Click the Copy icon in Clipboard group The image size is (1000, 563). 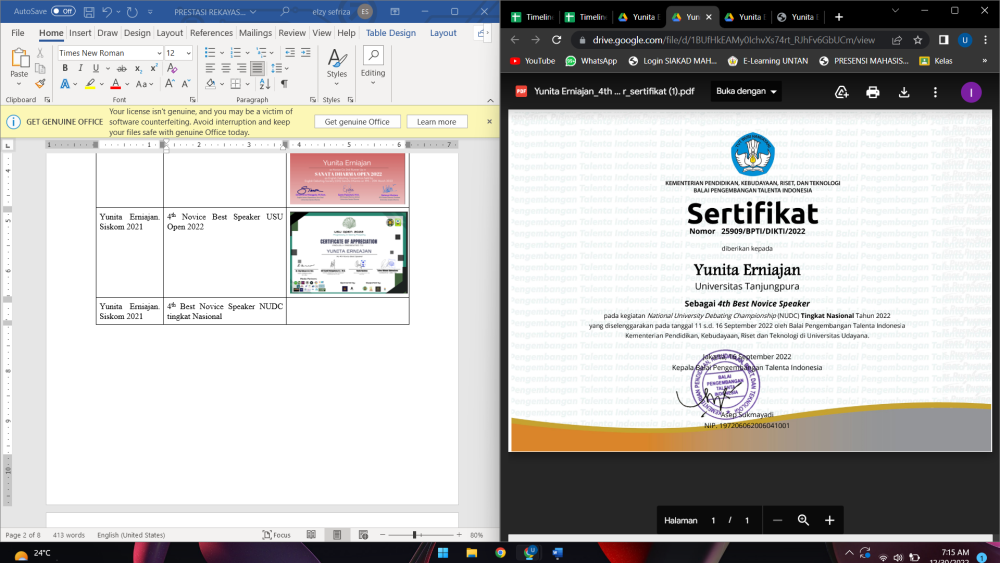(x=40, y=68)
